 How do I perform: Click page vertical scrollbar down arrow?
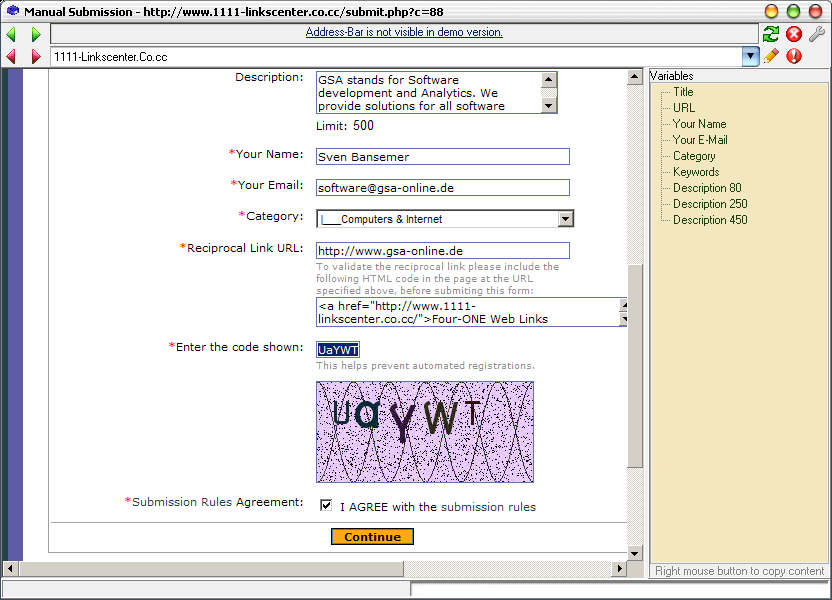[x=635, y=553]
